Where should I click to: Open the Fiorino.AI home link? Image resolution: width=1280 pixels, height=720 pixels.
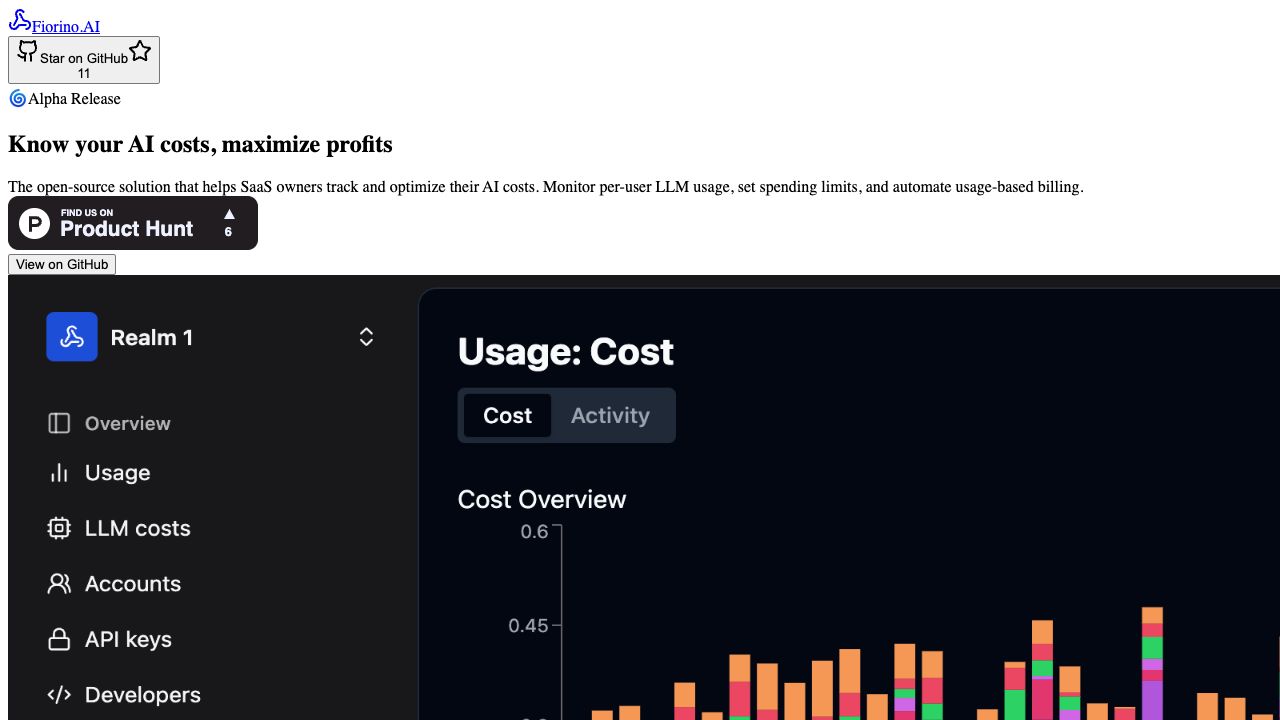coord(66,27)
